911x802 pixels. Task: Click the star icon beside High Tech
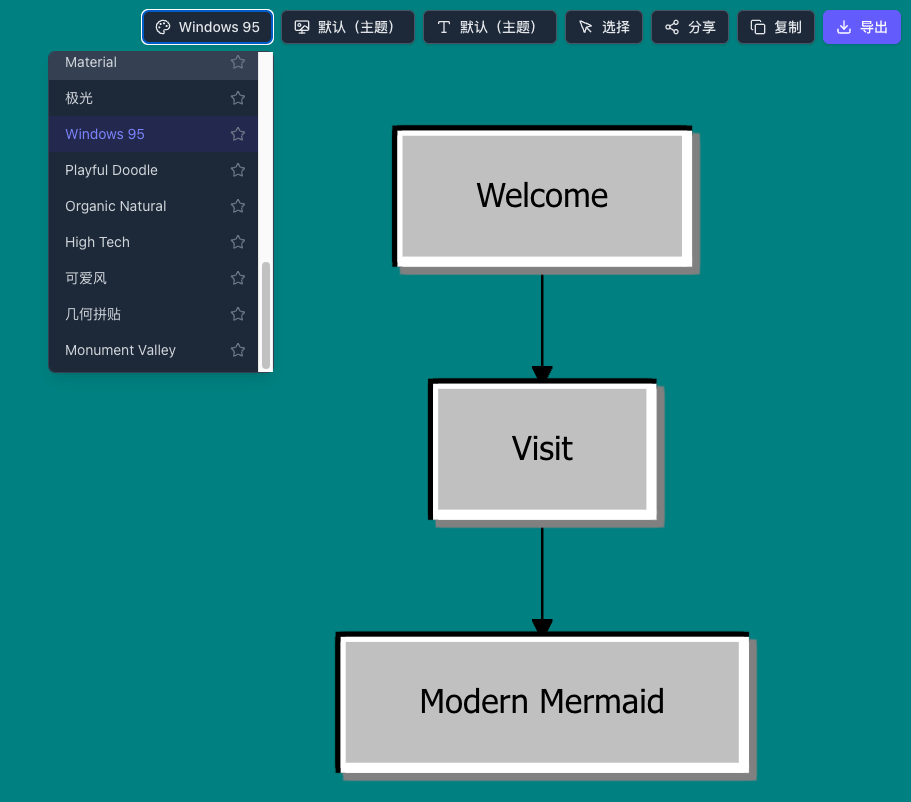coord(237,242)
